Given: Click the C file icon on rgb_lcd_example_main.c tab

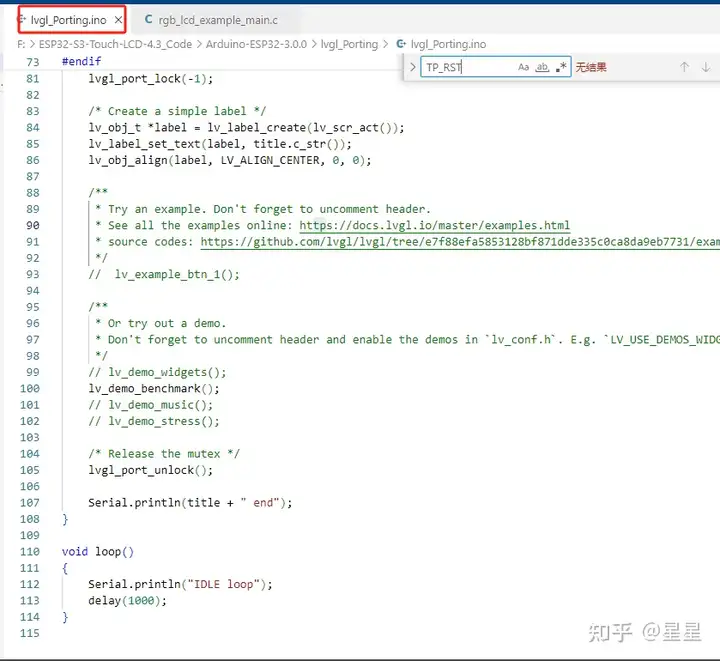Looking at the screenshot, I should pyautogui.click(x=148, y=19).
